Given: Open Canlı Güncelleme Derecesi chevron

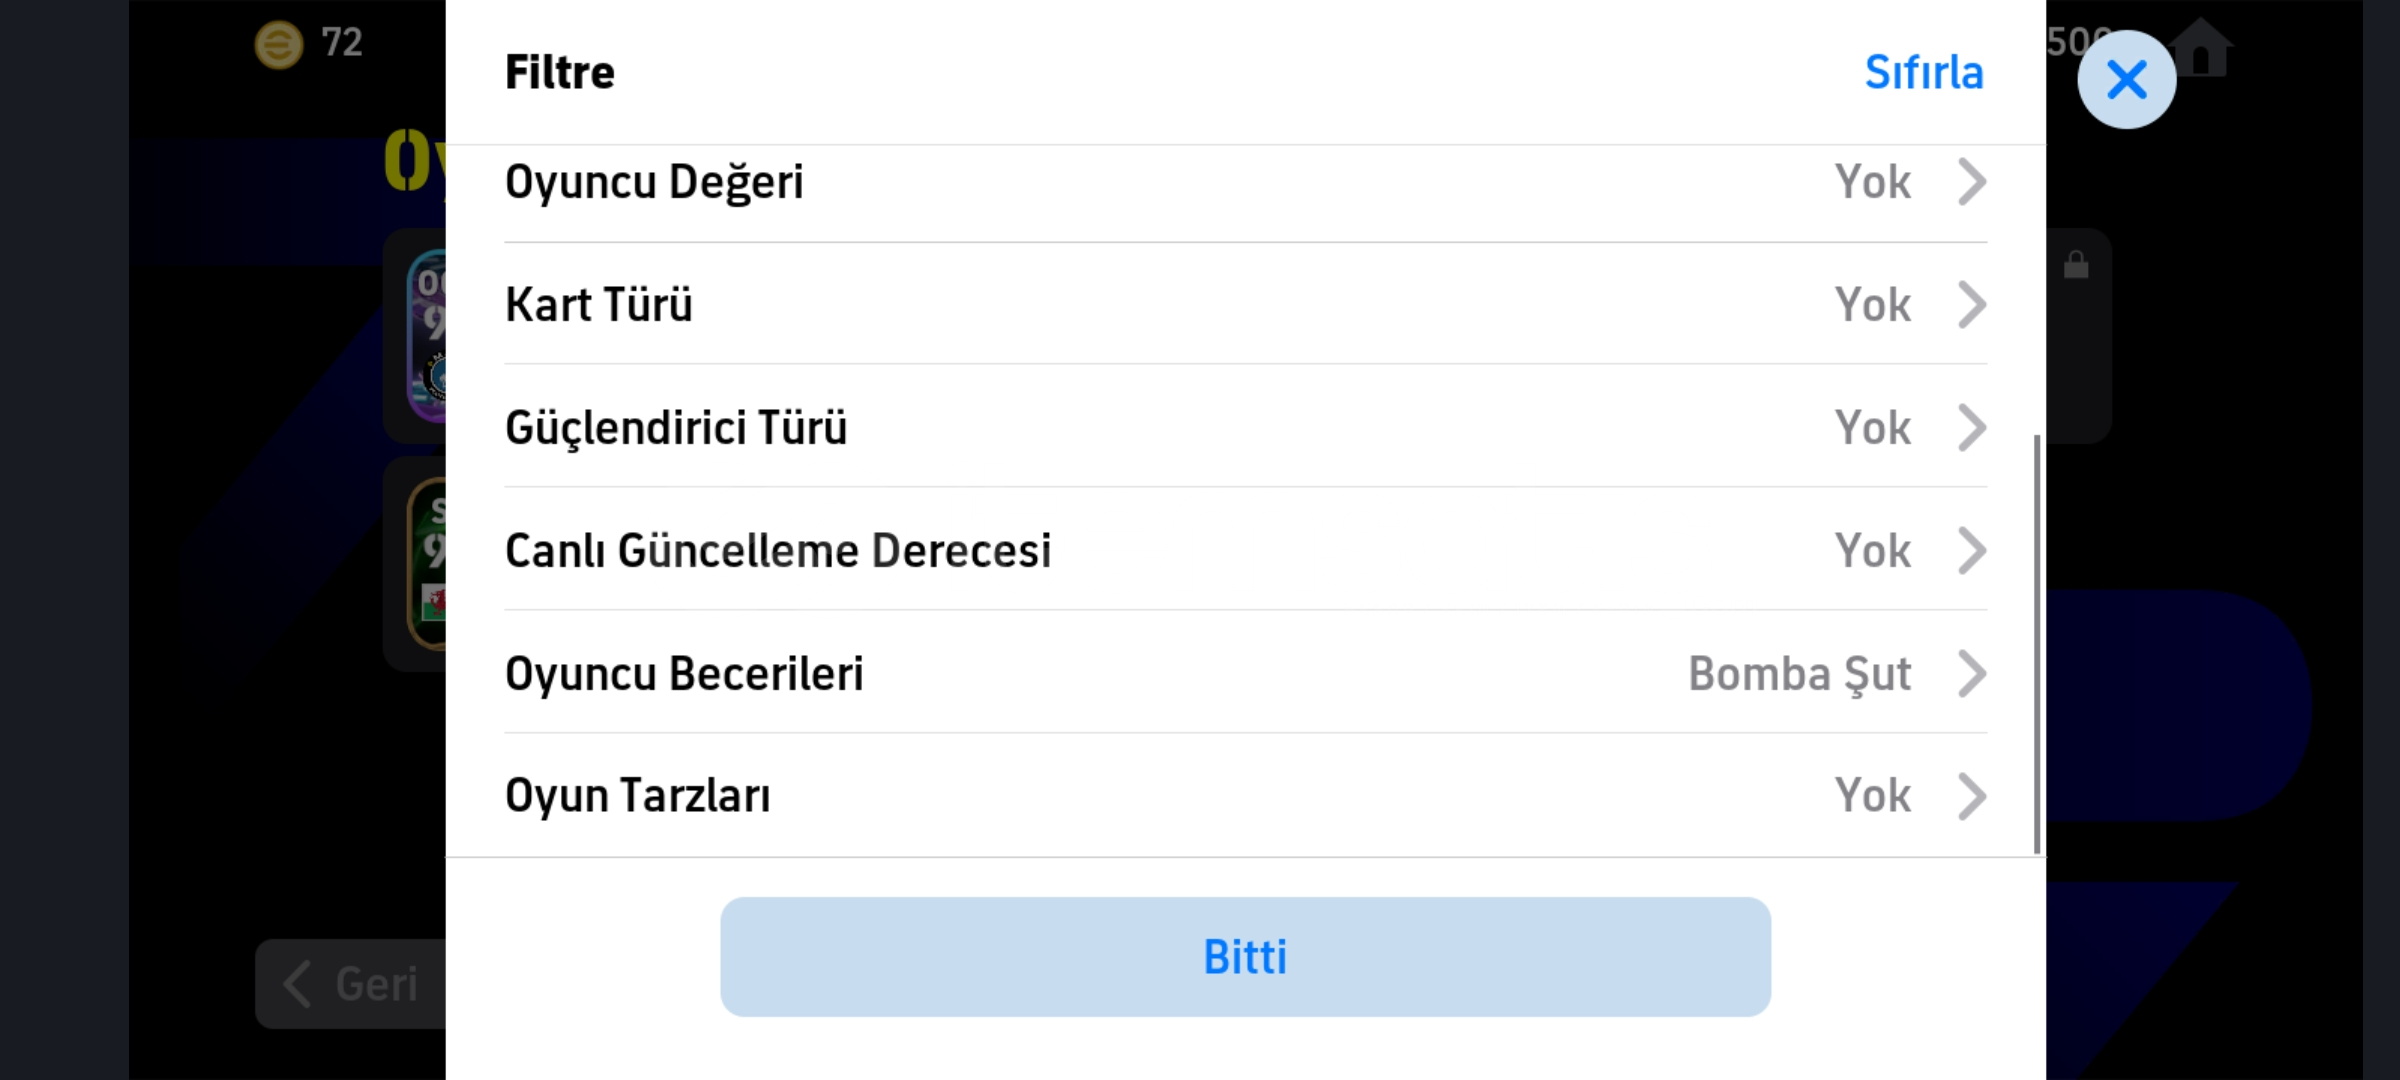Looking at the screenshot, I should pos(1971,551).
